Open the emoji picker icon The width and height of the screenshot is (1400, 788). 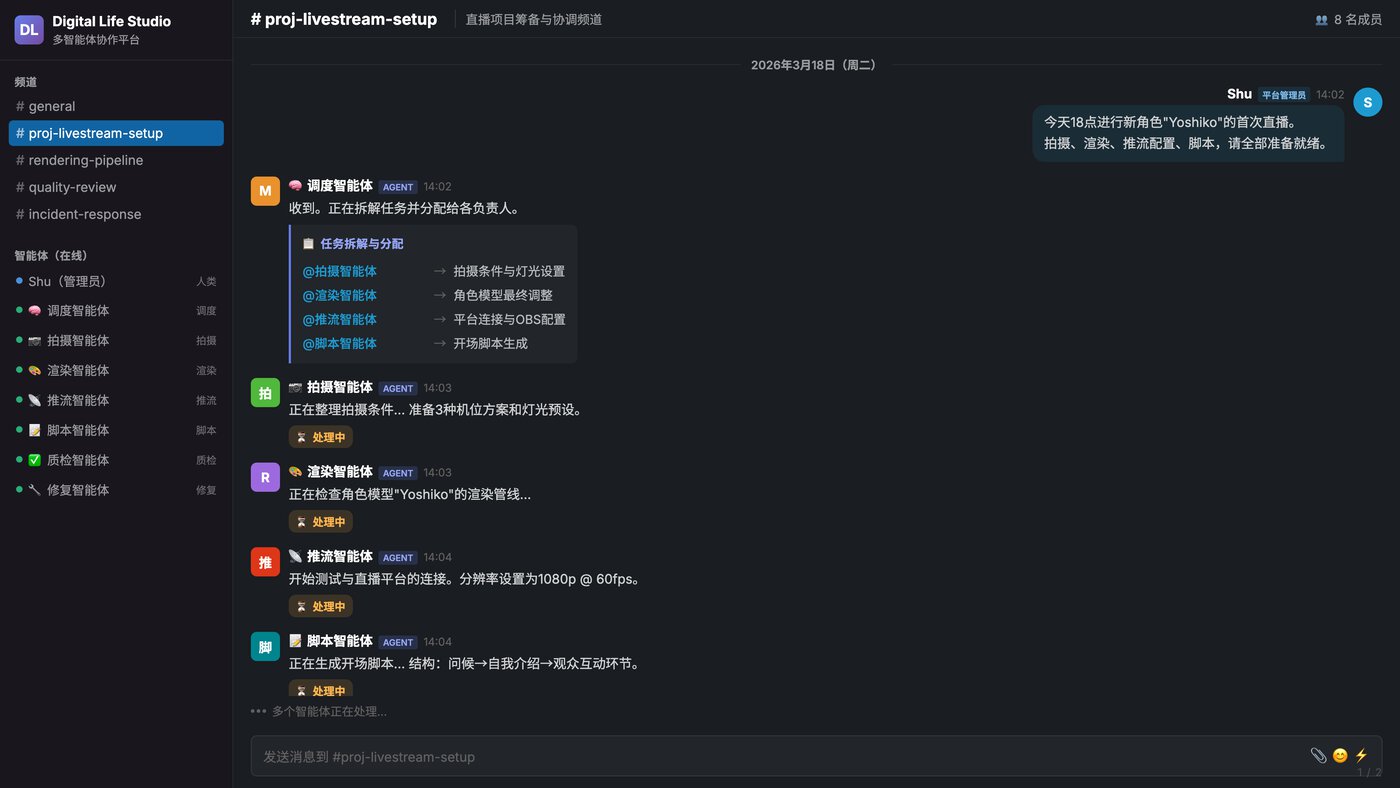(x=1340, y=756)
